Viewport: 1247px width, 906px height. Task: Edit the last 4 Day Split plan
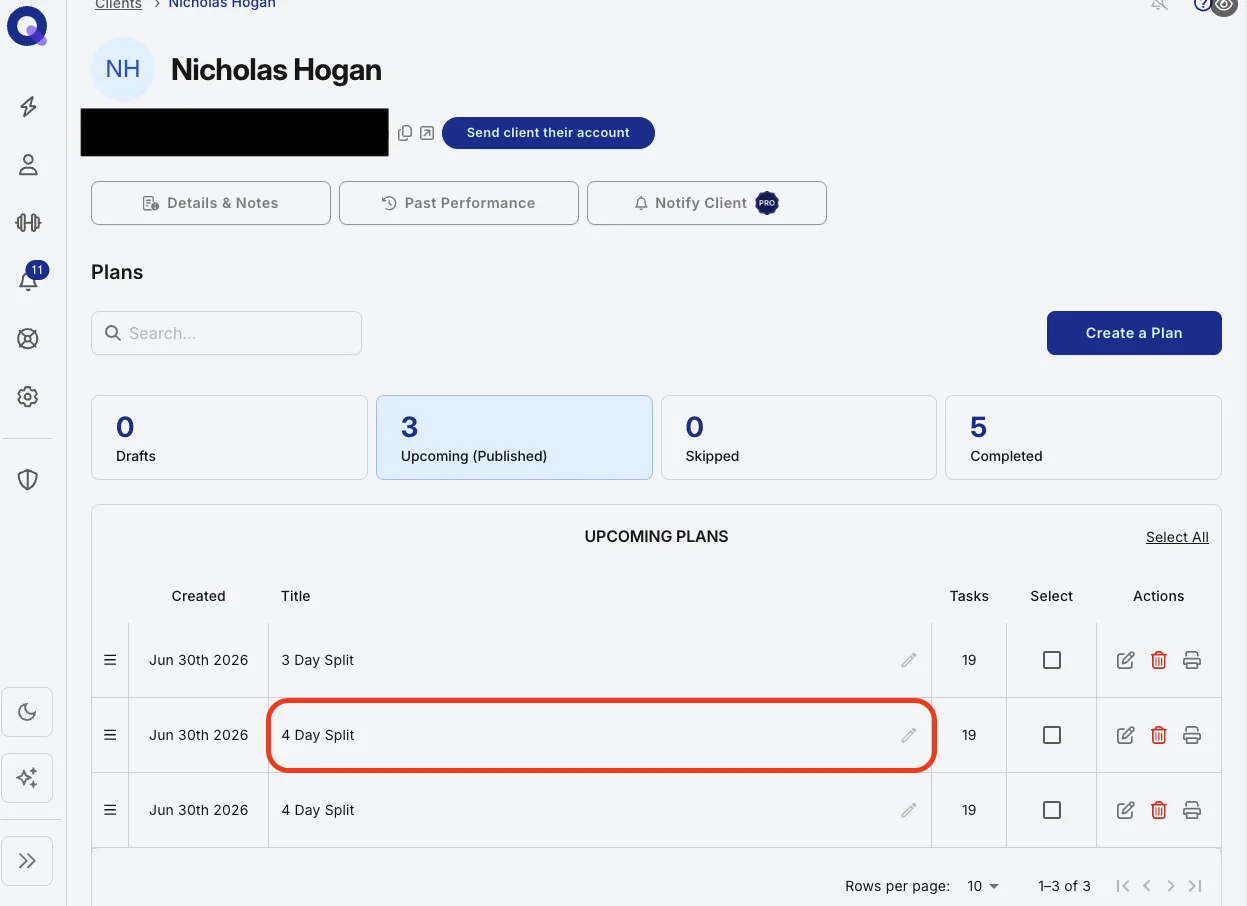(x=1125, y=810)
